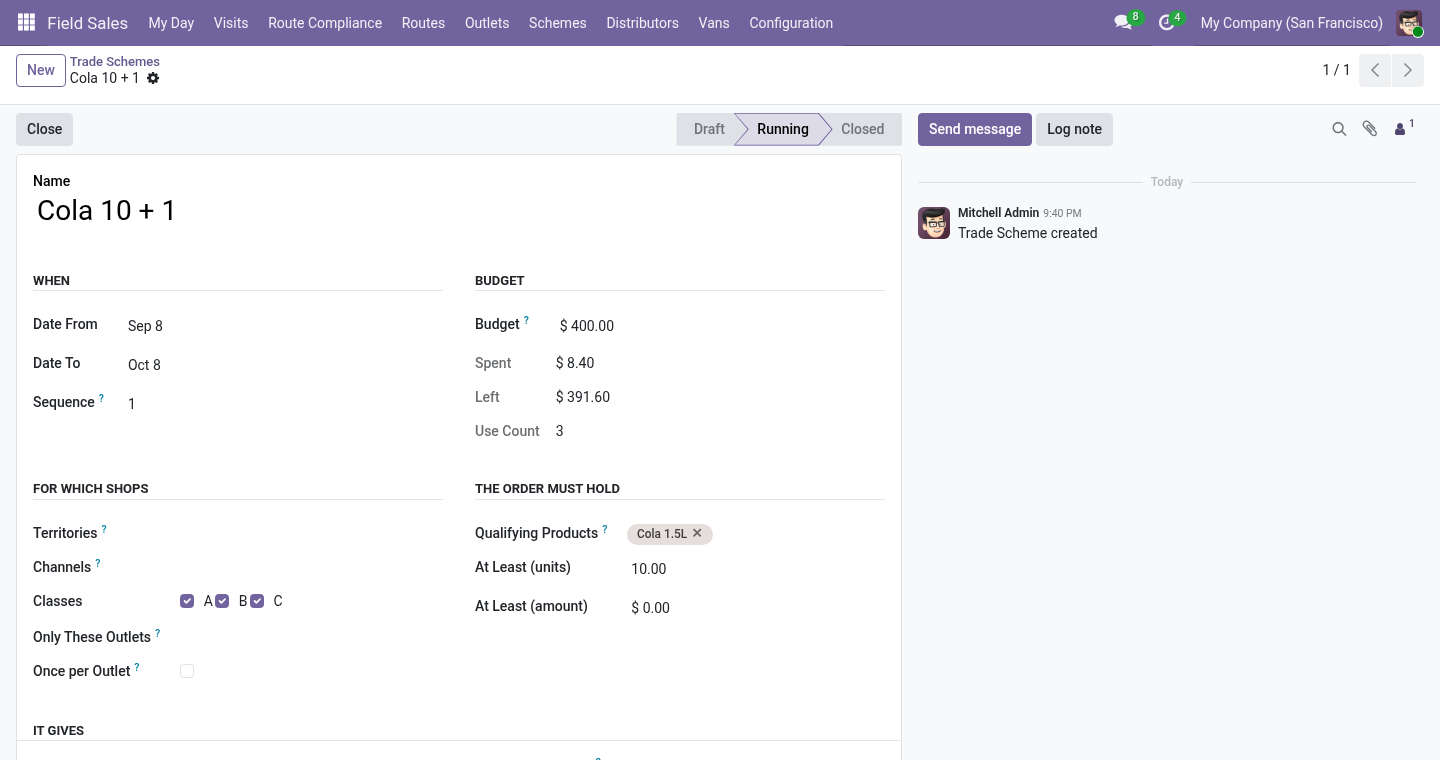Image resolution: width=1440 pixels, height=760 pixels.
Task: Open the Outlets menu
Action: pyautogui.click(x=487, y=23)
